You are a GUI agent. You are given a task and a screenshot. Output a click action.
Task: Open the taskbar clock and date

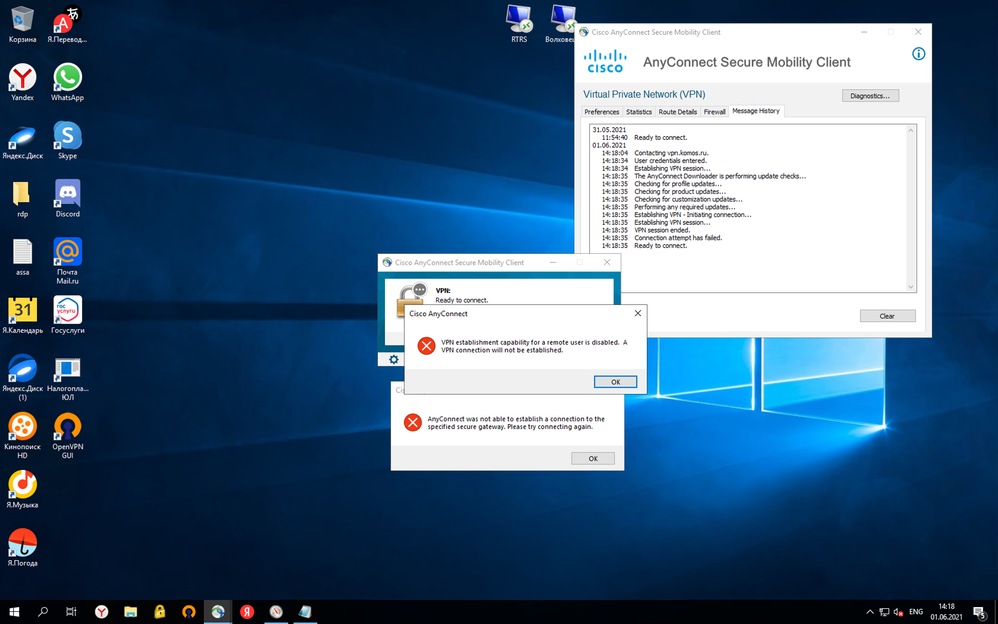pos(946,612)
